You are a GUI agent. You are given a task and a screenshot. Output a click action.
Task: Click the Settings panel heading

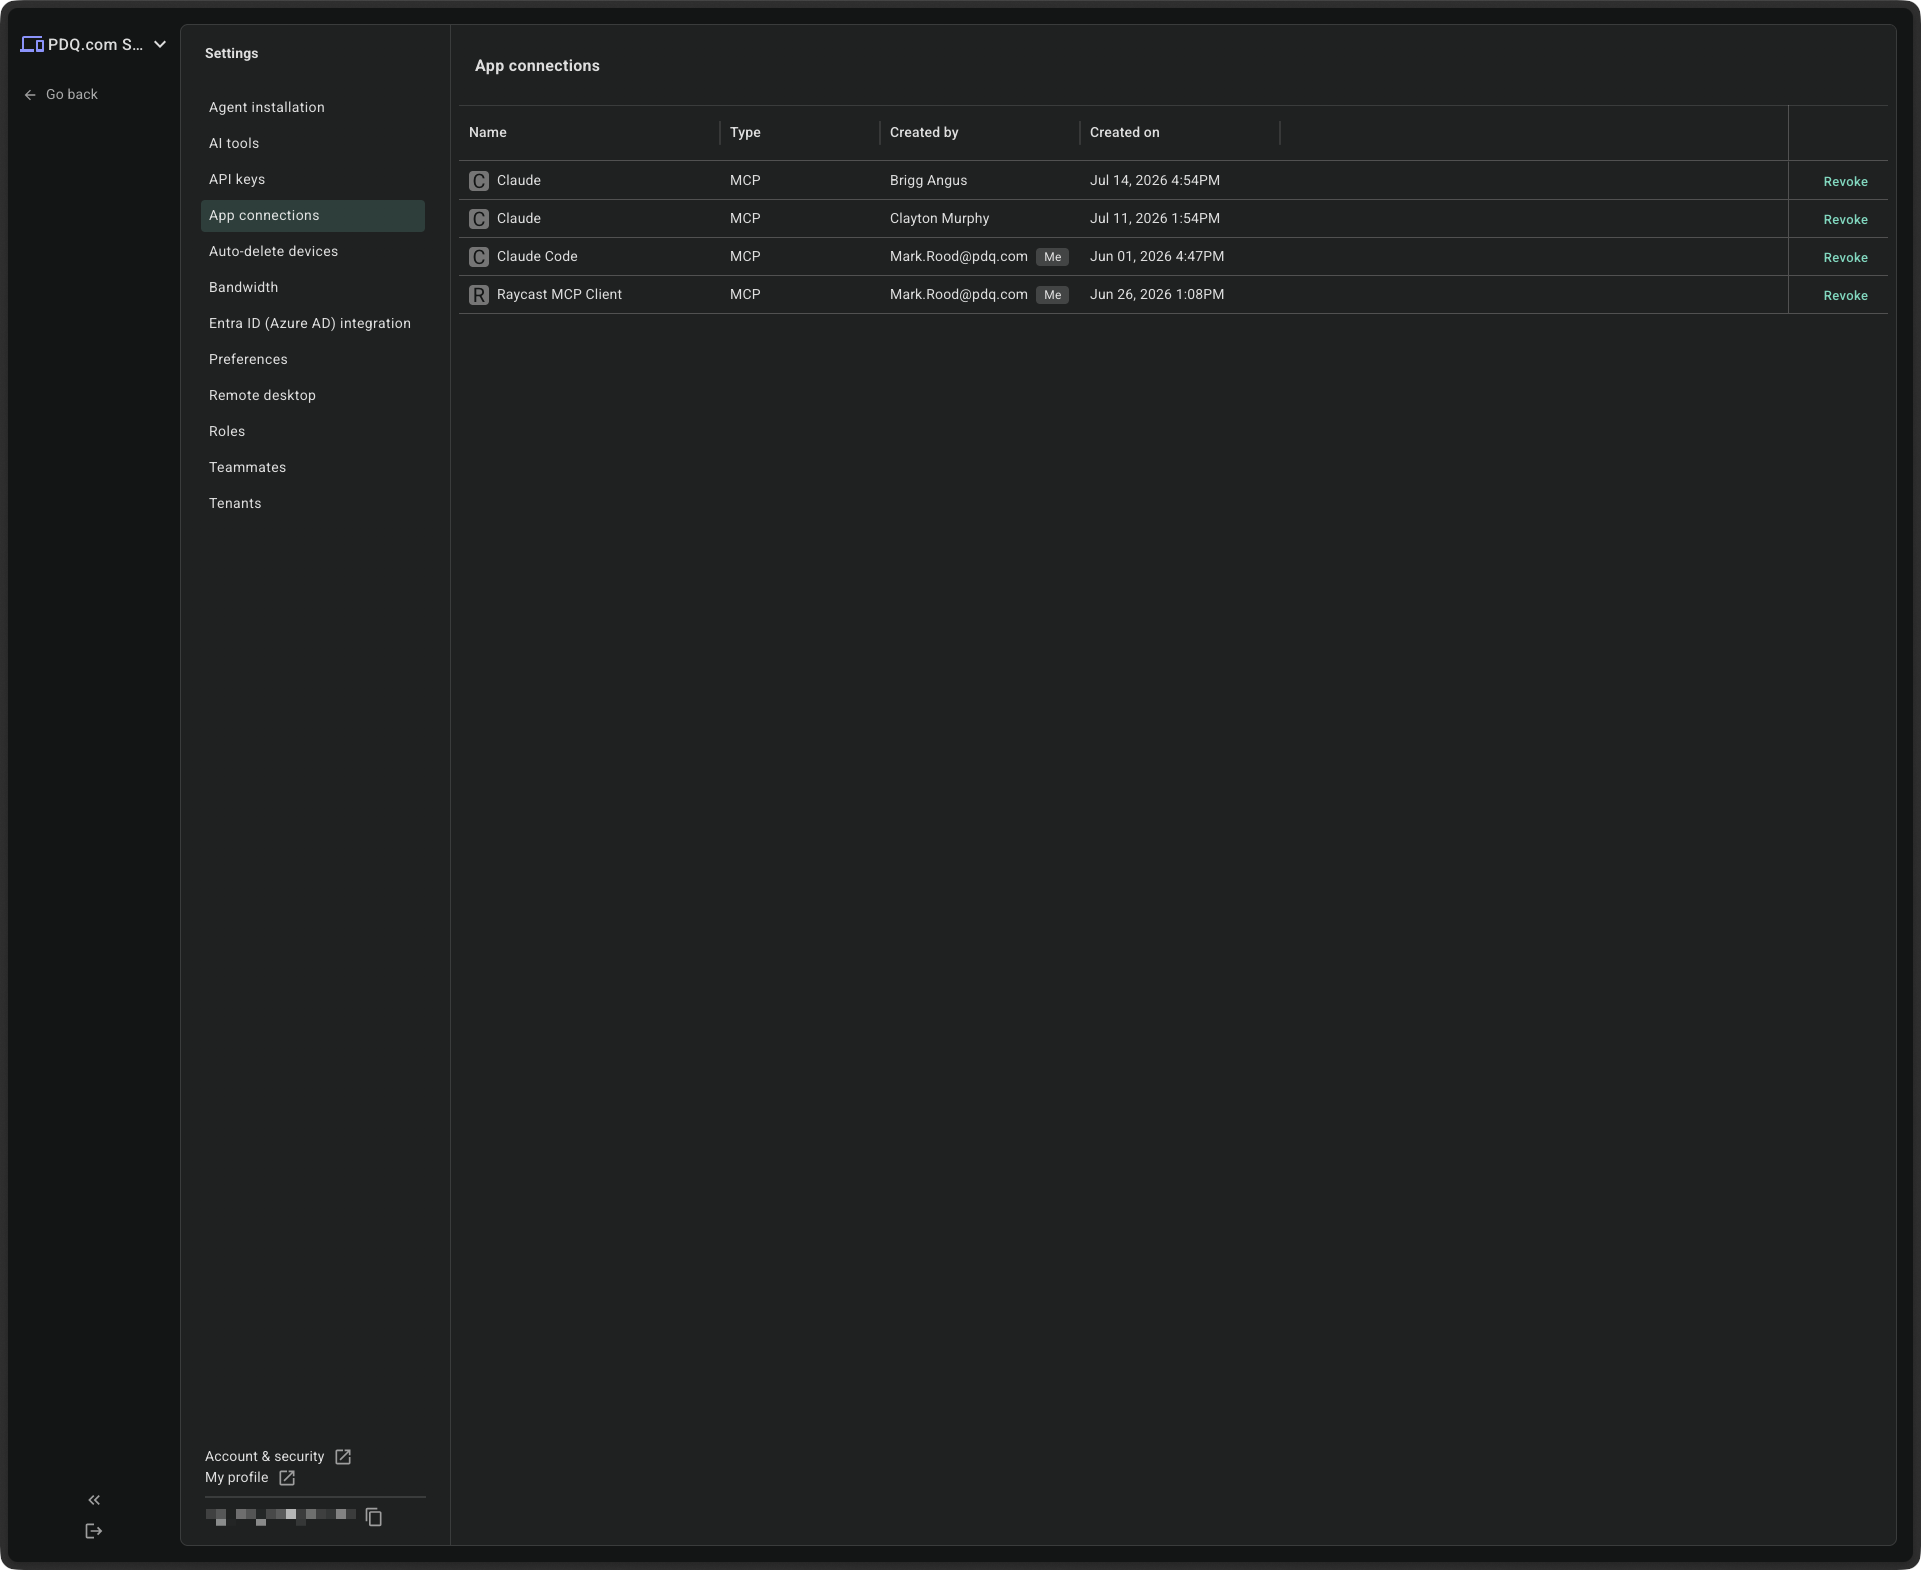[232, 54]
